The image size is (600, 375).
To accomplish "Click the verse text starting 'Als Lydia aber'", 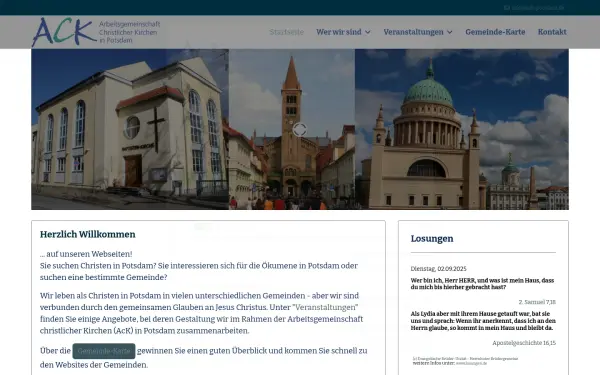I will pos(483,321).
